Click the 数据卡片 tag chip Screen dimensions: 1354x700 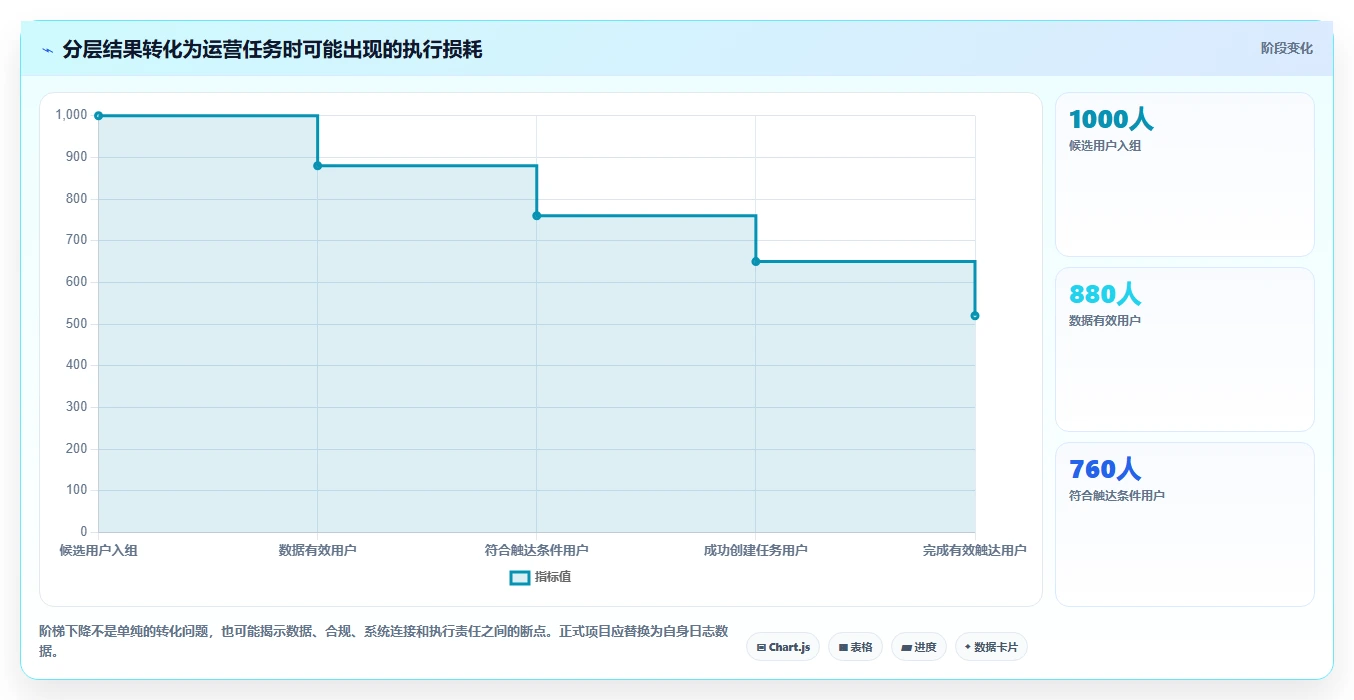click(991, 647)
